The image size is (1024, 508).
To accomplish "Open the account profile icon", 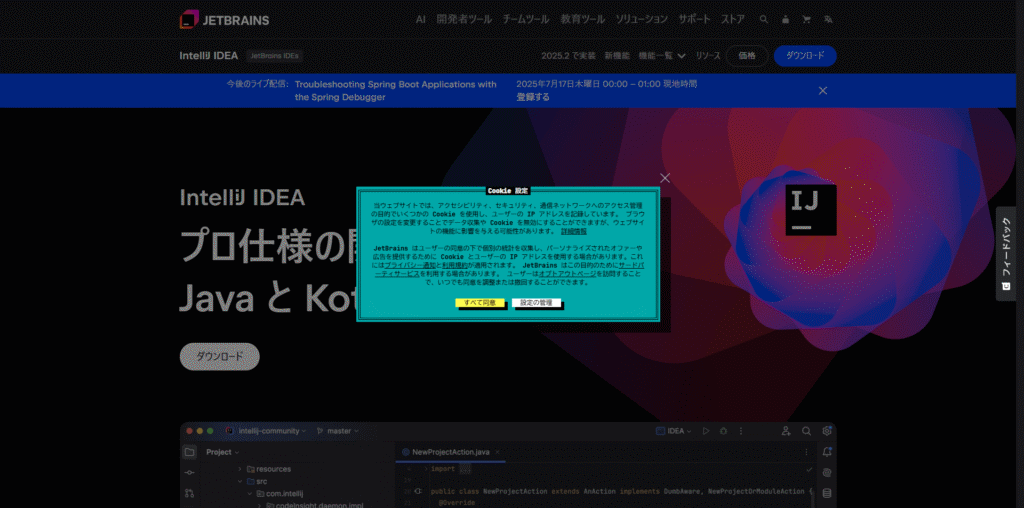I will tap(785, 20).
